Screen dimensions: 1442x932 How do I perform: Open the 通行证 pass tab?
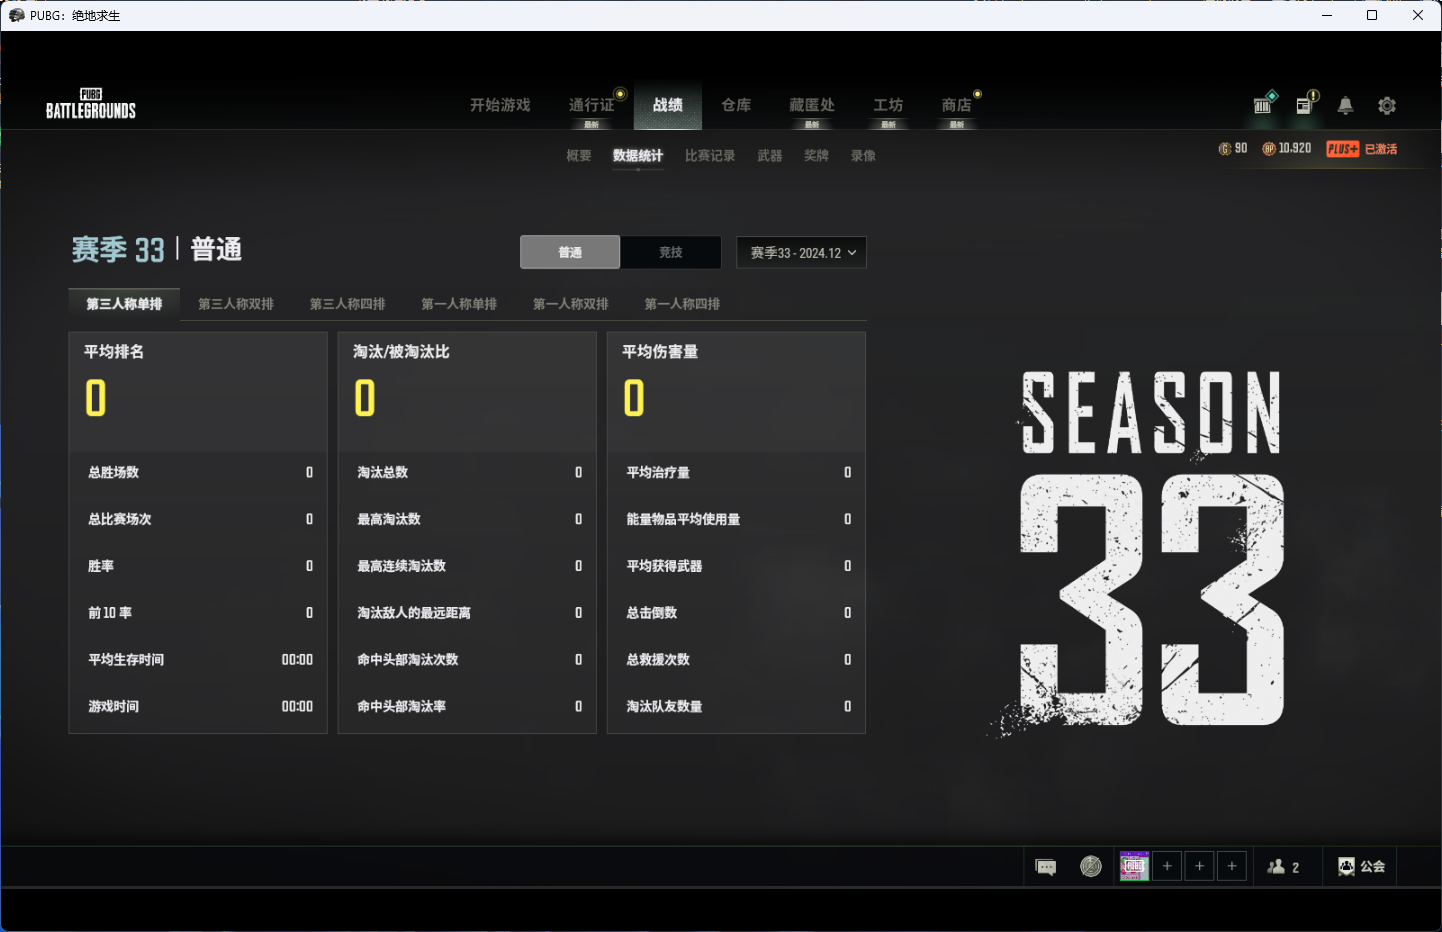pos(591,105)
